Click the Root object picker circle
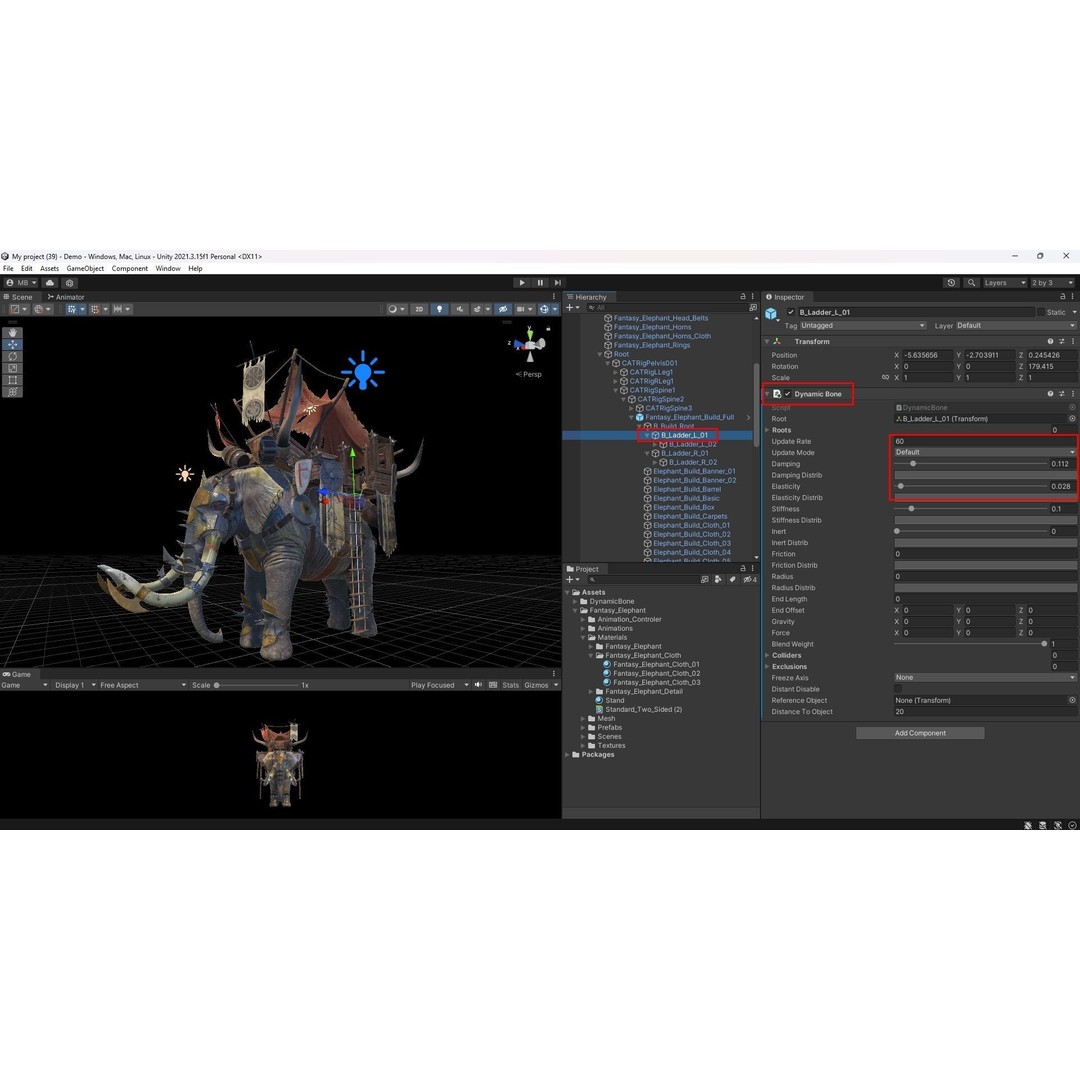The width and height of the screenshot is (1080, 1080). (1072, 419)
